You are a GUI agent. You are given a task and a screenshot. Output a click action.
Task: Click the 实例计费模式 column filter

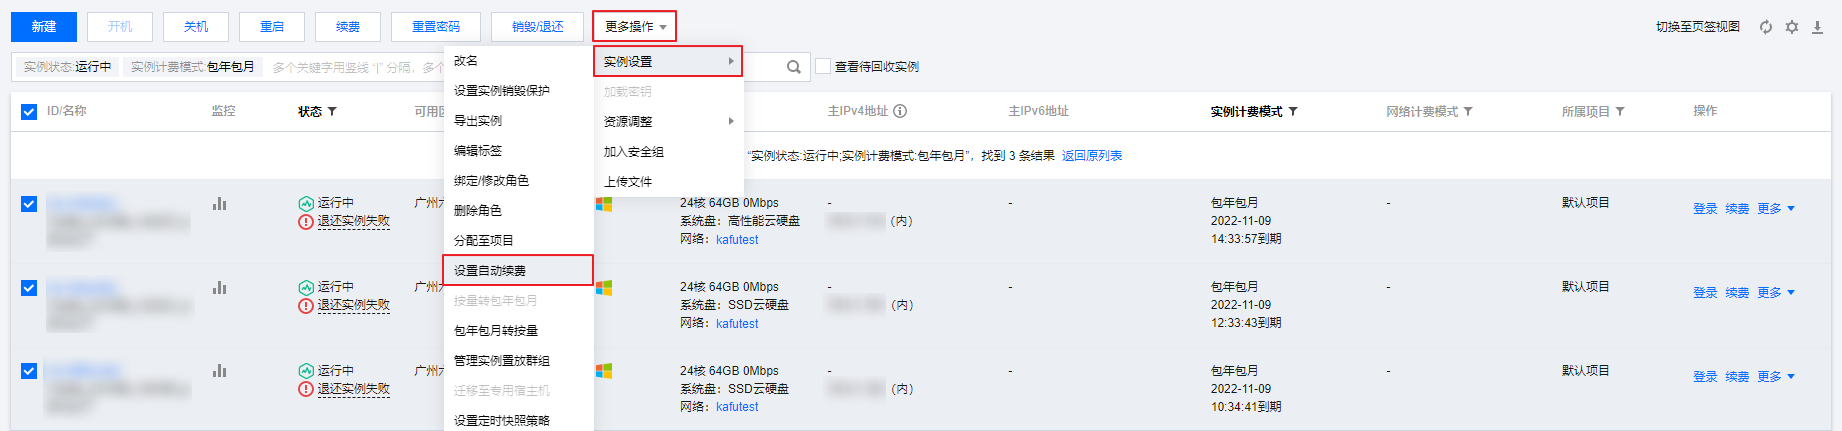[1293, 111]
